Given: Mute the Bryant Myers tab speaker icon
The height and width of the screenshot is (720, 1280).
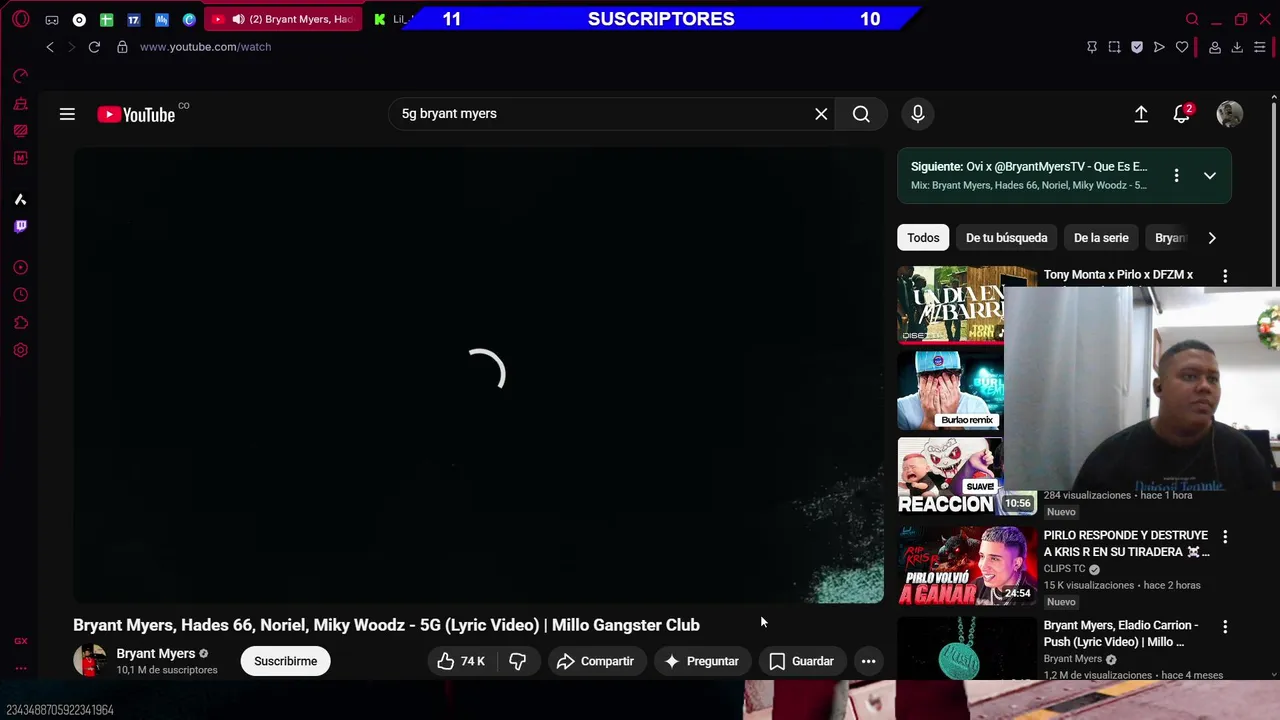Looking at the screenshot, I should (238, 19).
